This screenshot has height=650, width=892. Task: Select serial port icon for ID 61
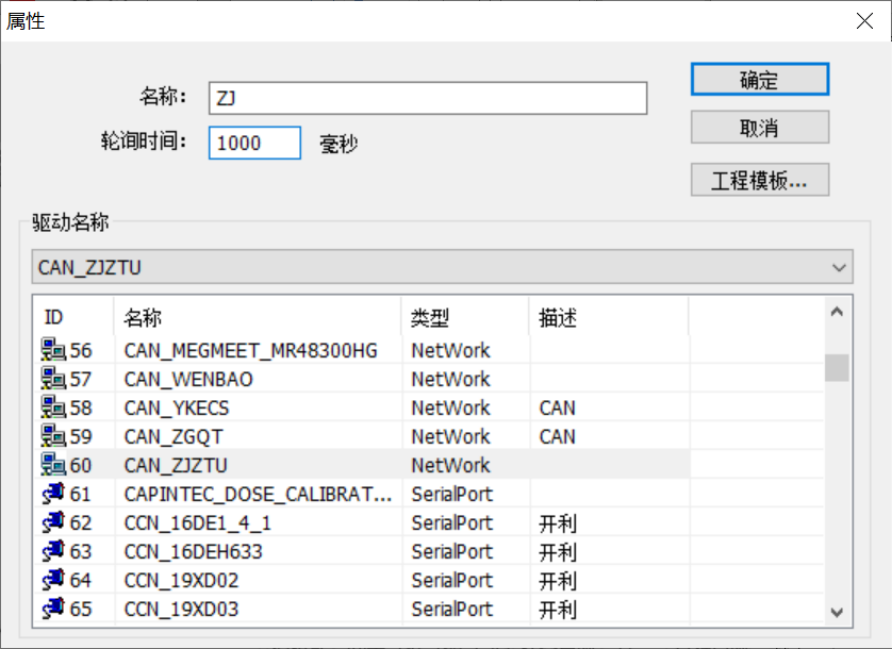53,494
